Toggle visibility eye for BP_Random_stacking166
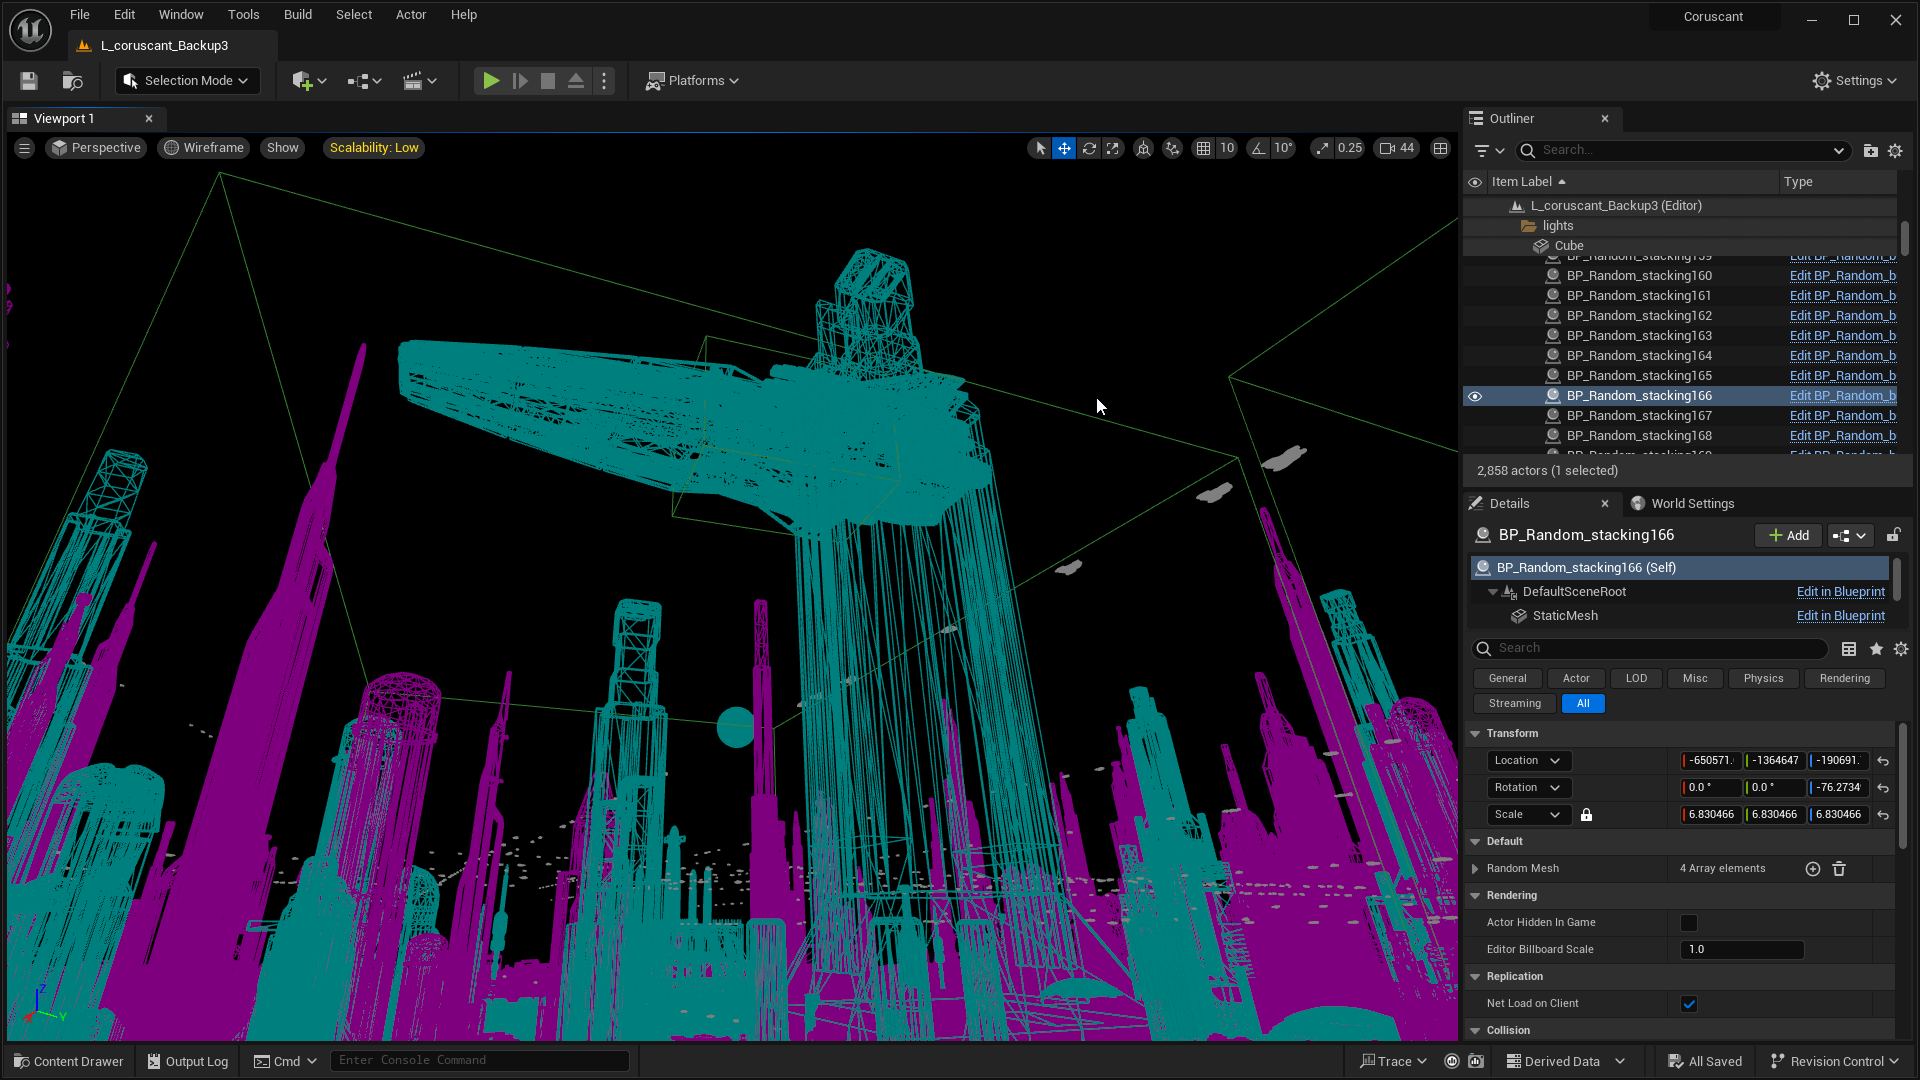The image size is (1920, 1080). pyautogui.click(x=1474, y=396)
